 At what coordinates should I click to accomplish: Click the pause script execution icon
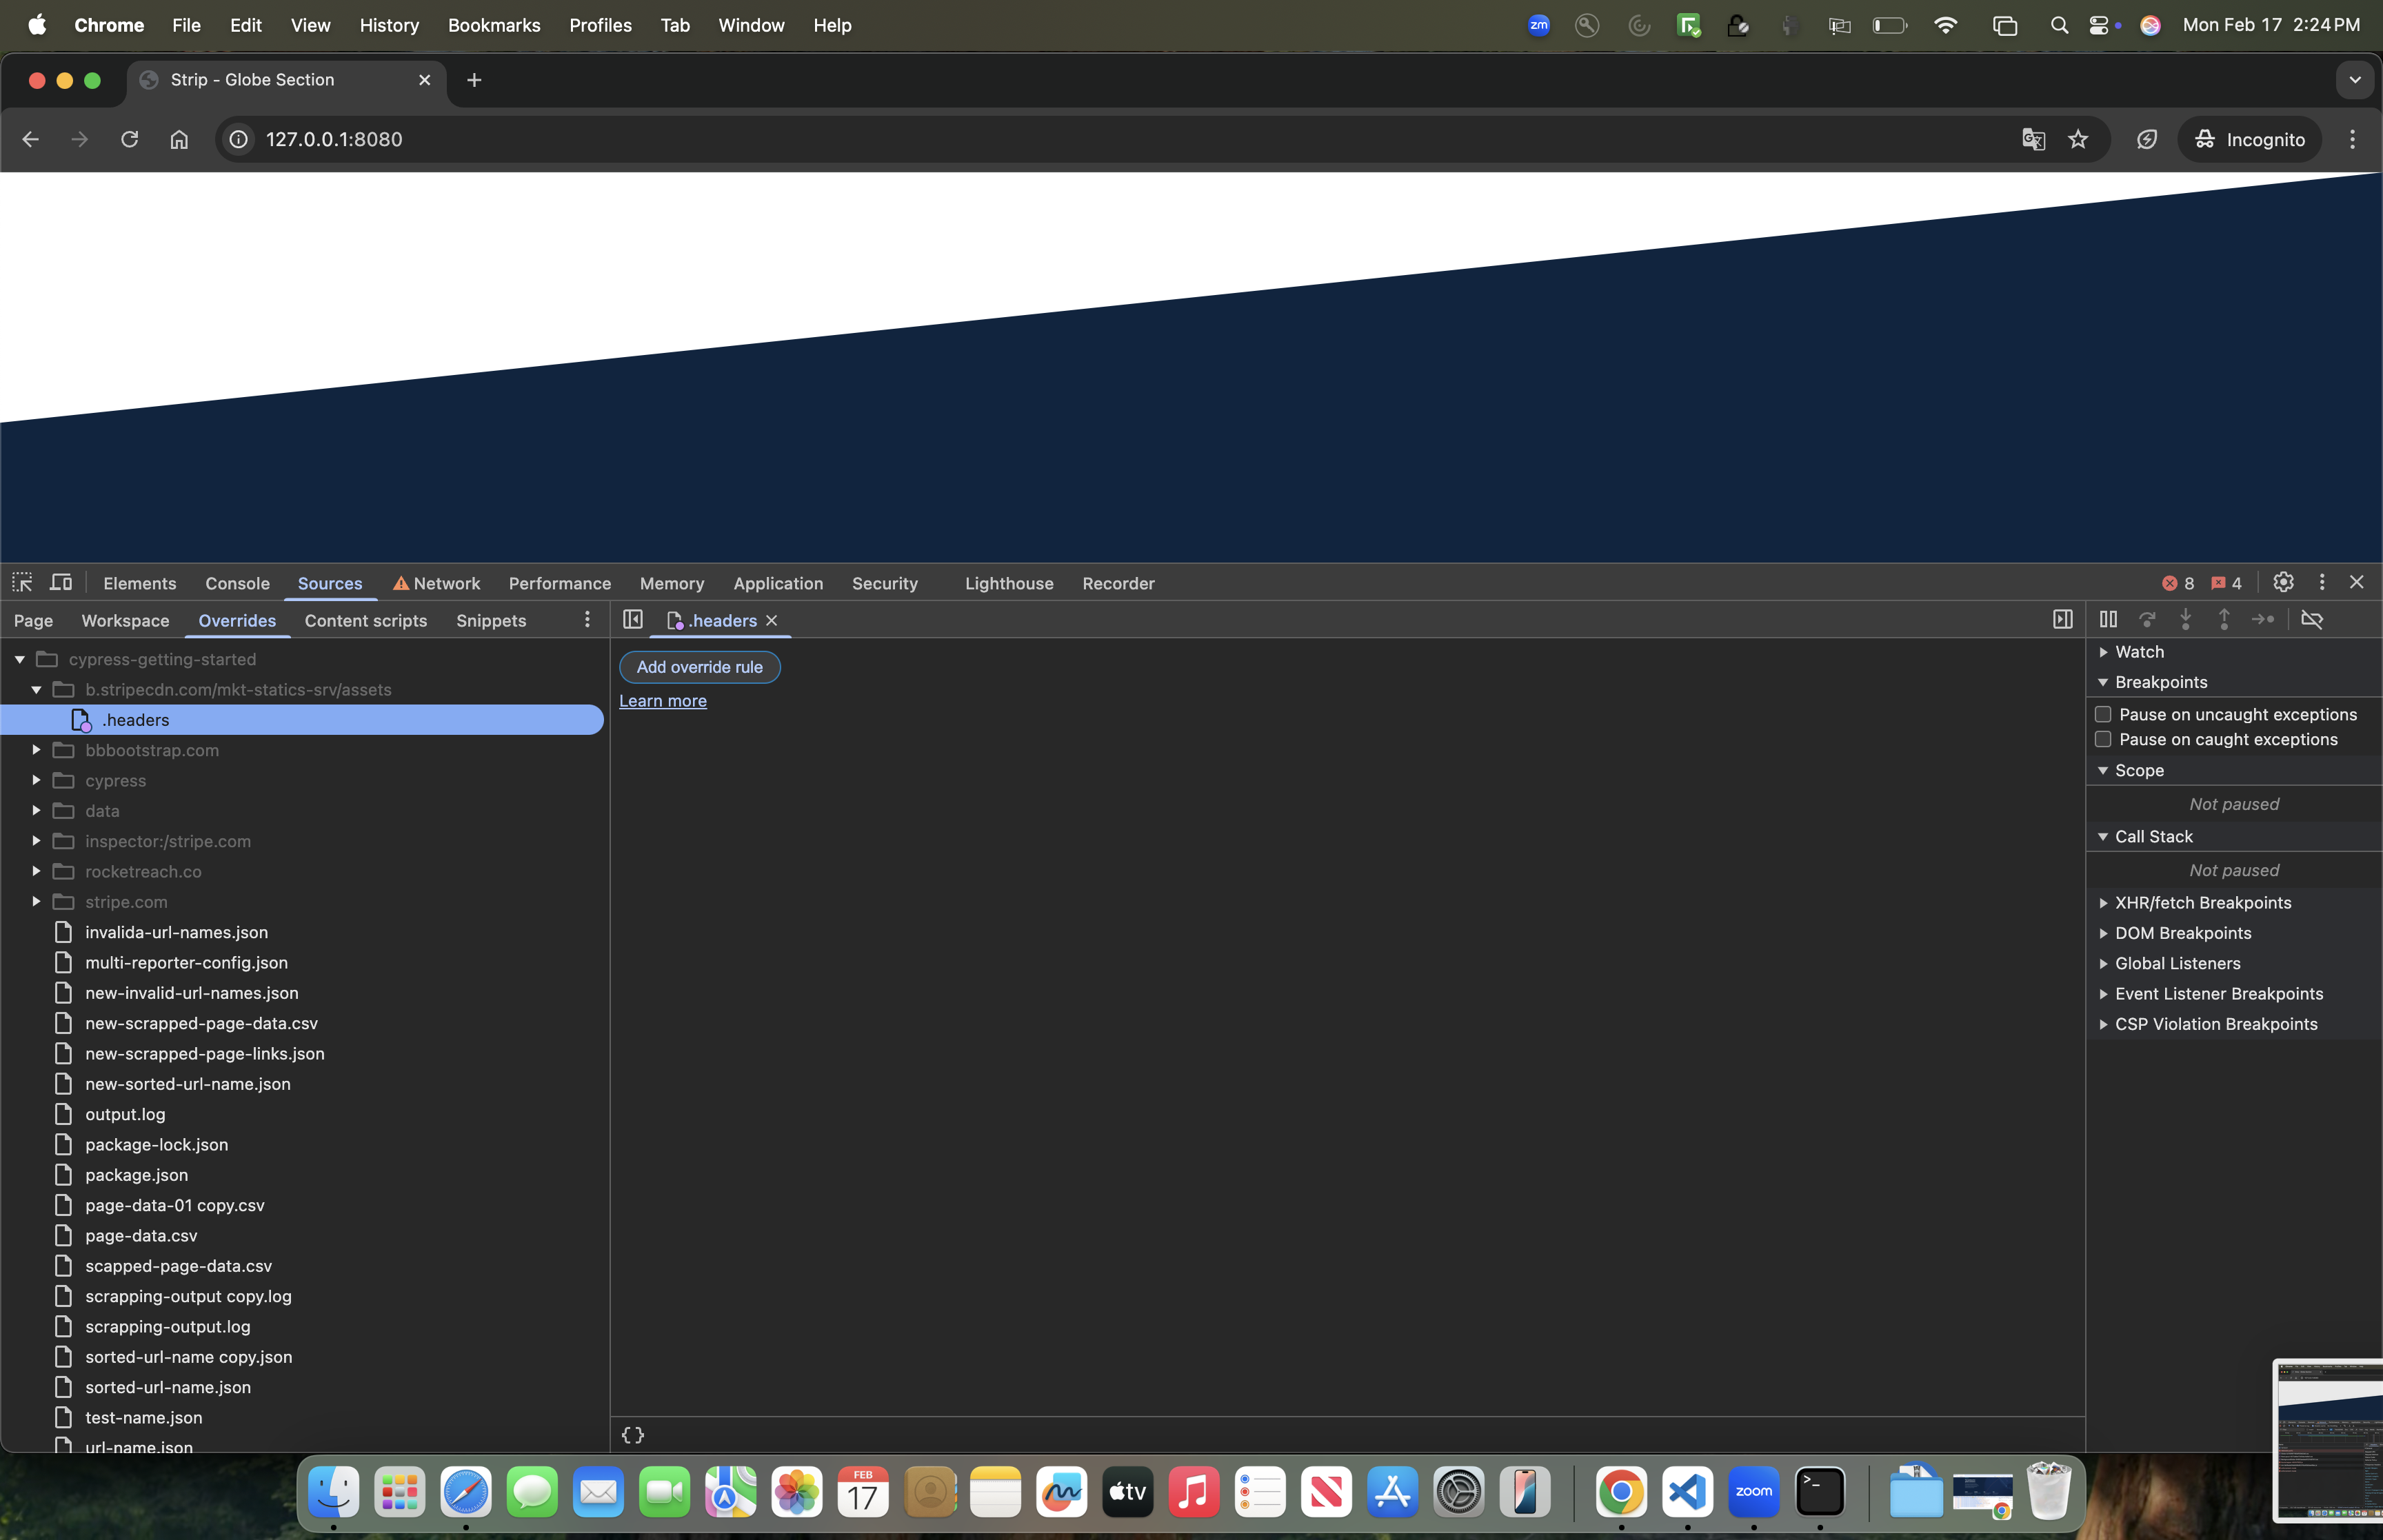(2108, 620)
